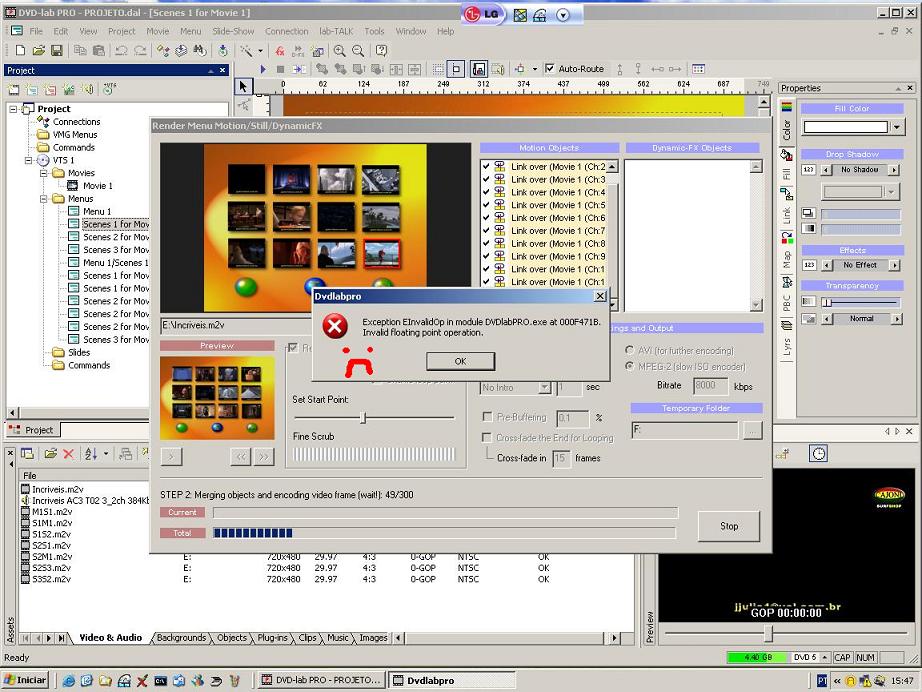Click the Temporary Folder path field
This screenshot has width=922, height=692.
pyautogui.click(x=684, y=430)
